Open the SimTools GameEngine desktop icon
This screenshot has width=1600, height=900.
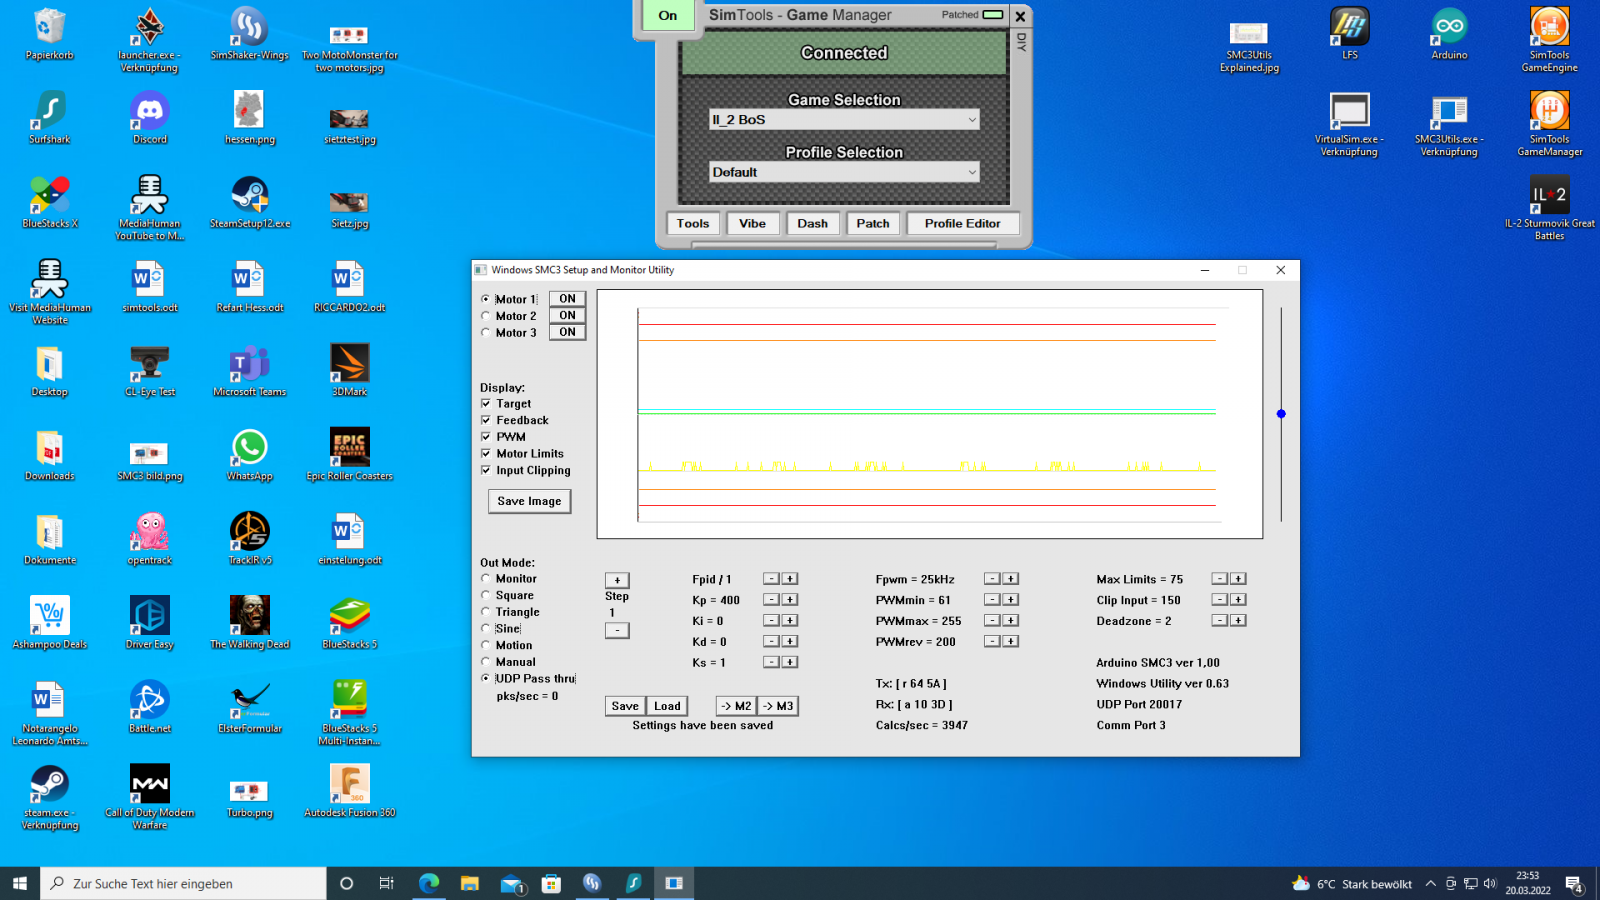click(x=1549, y=40)
